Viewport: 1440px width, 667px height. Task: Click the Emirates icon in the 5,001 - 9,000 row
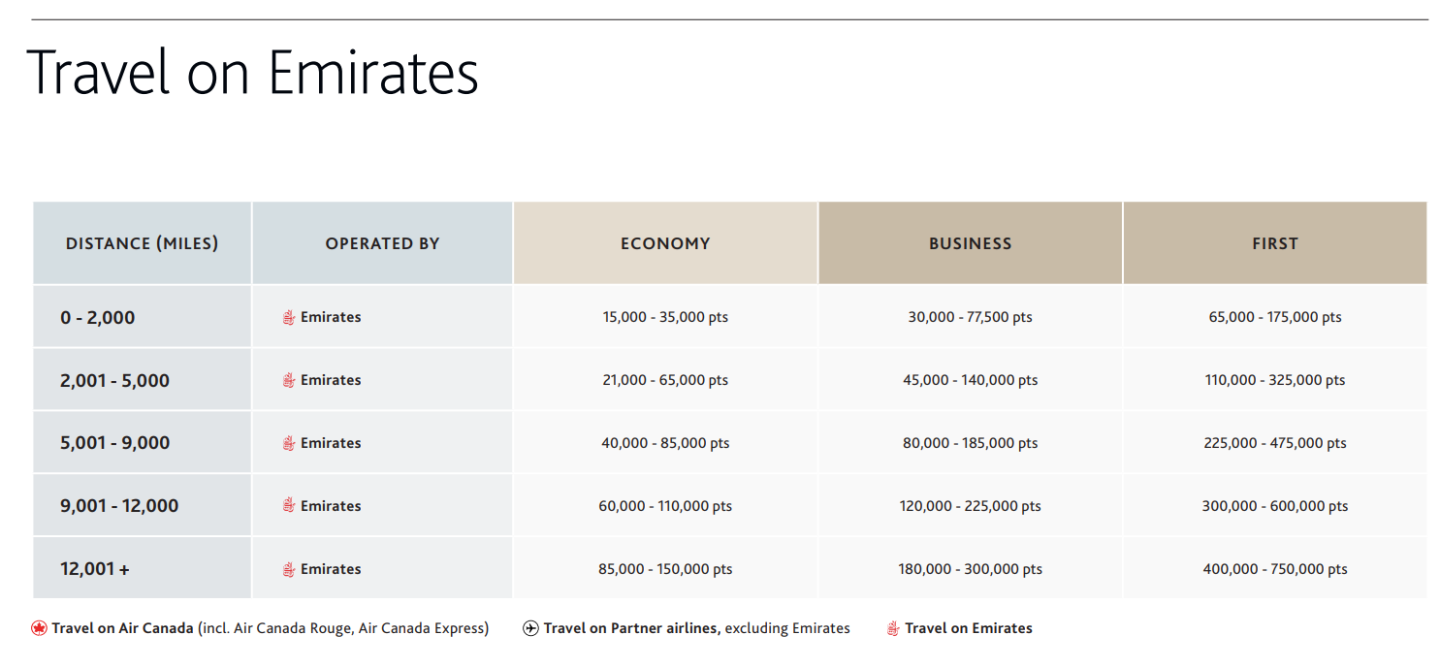pos(289,443)
